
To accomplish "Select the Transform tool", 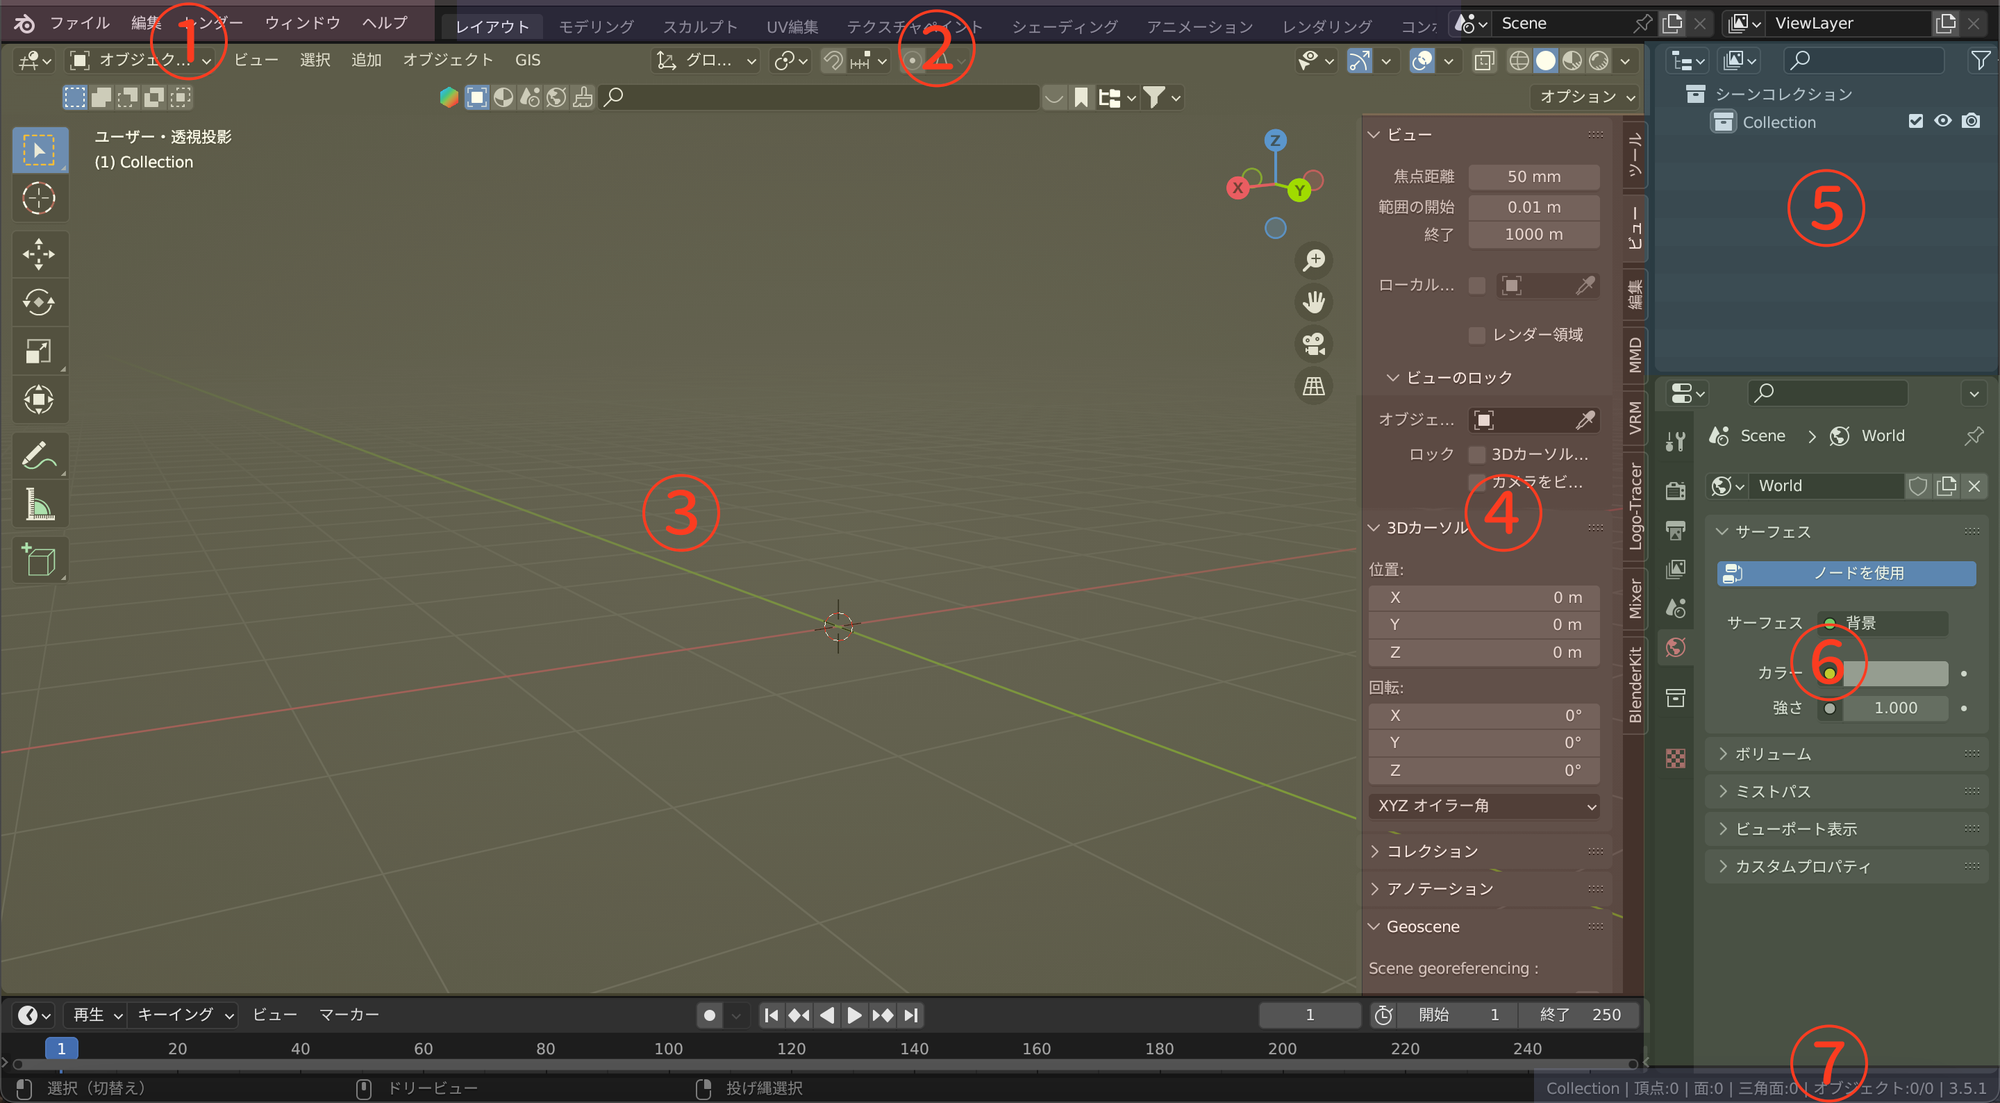I will (40, 400).
